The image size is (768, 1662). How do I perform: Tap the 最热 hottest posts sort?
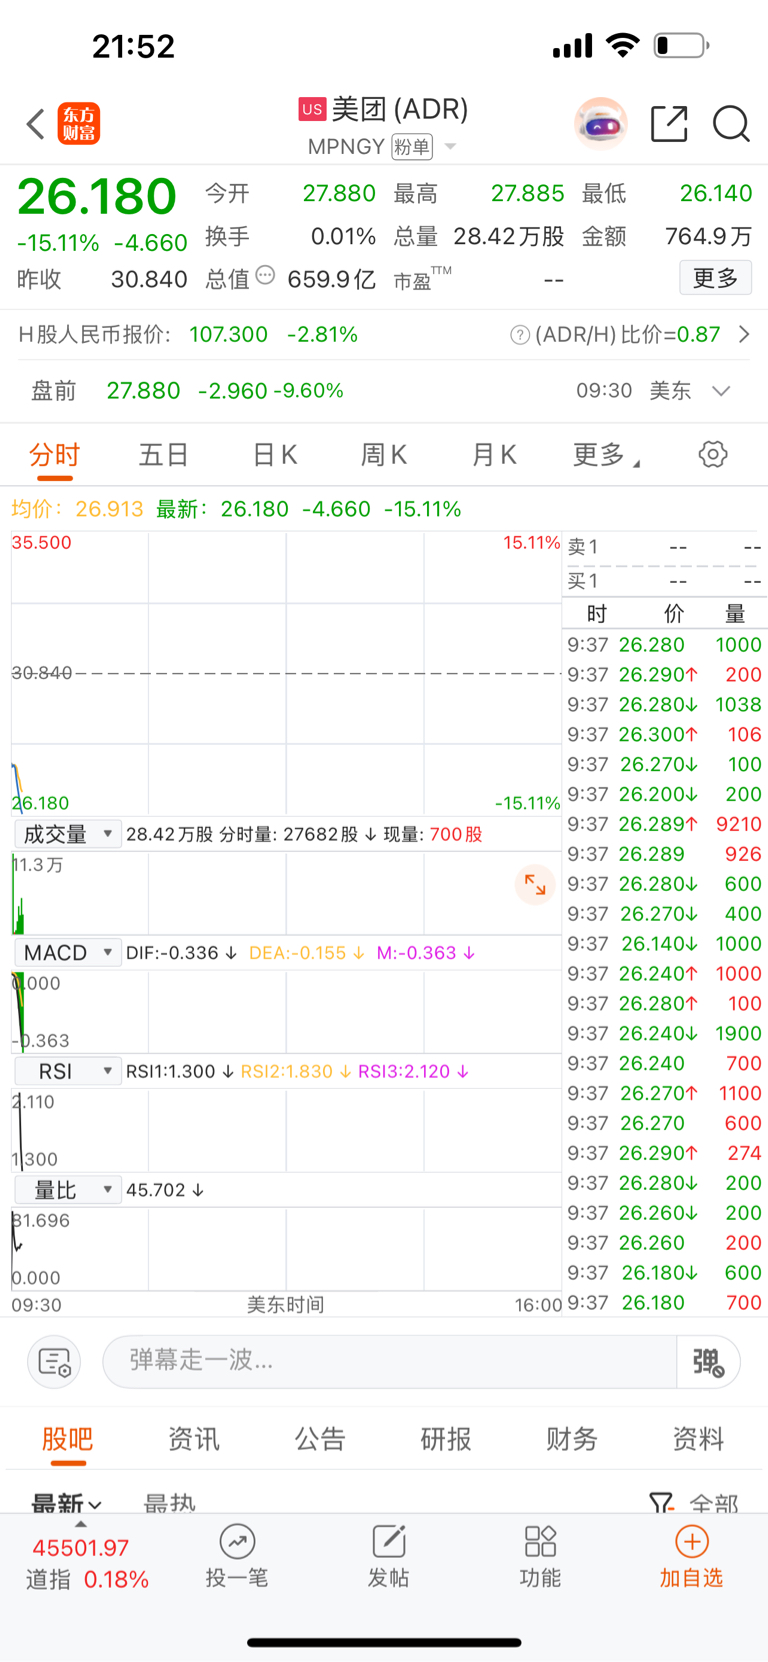click(x=170, y=1503)
